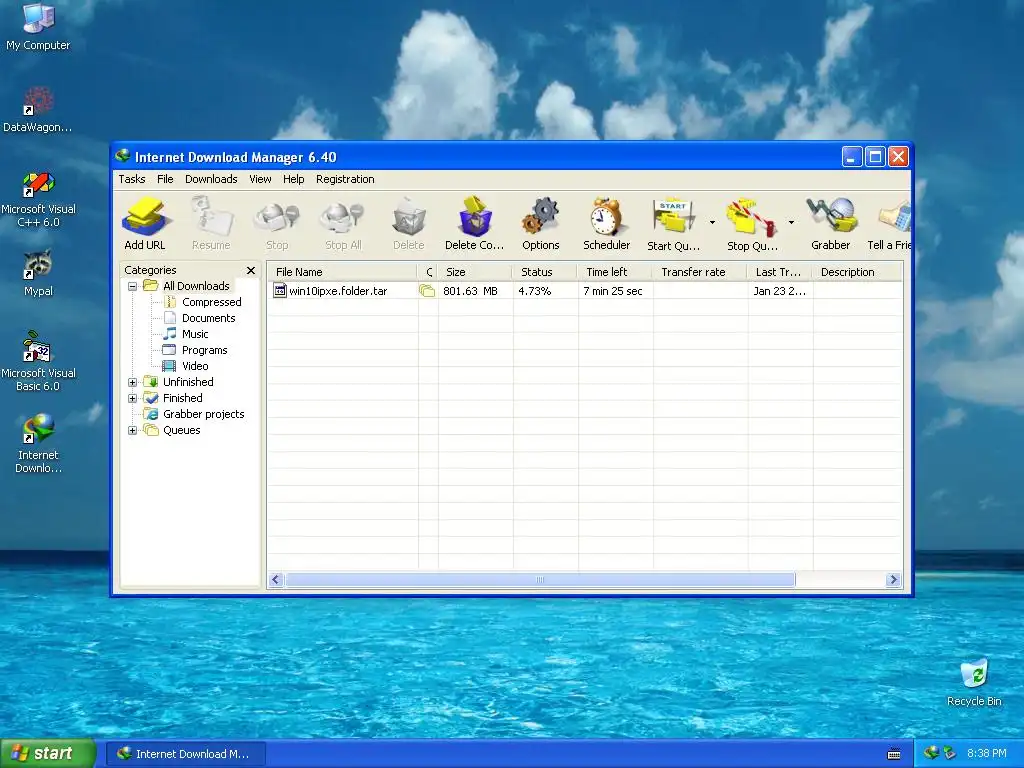
Task: Sort by the File Name column header
Action: [x=342, y=272]
